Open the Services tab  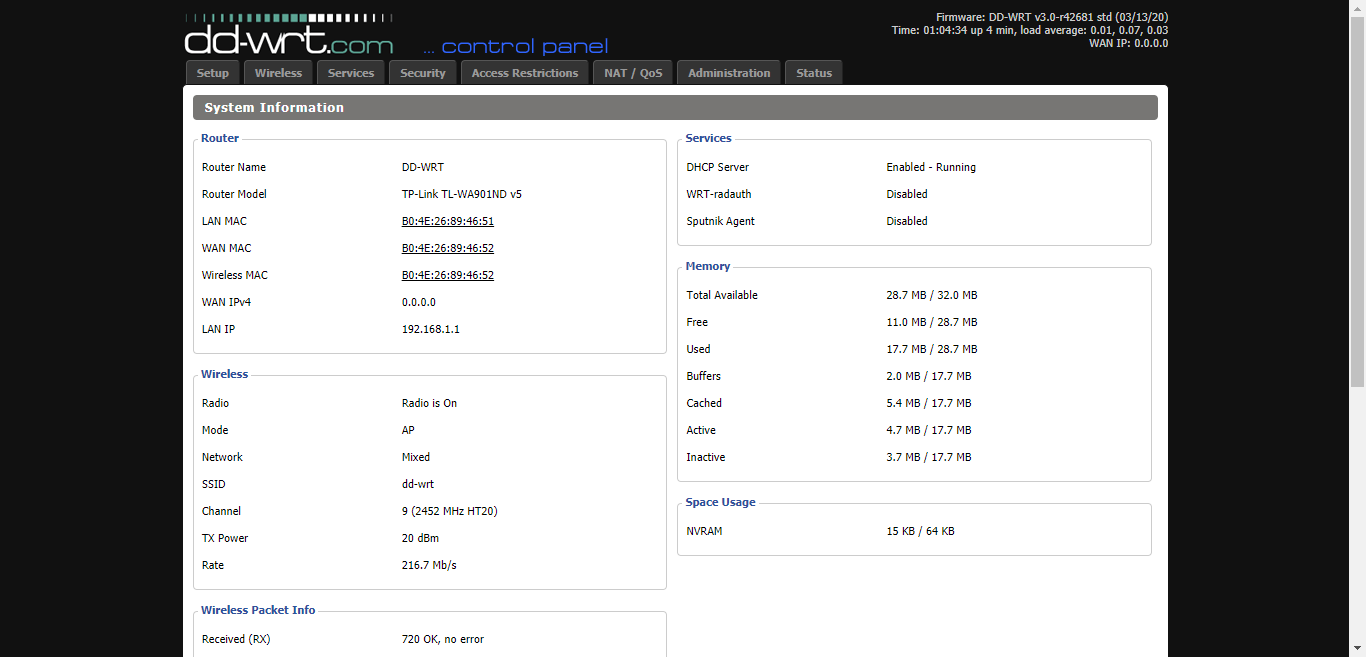coord(351,73)
